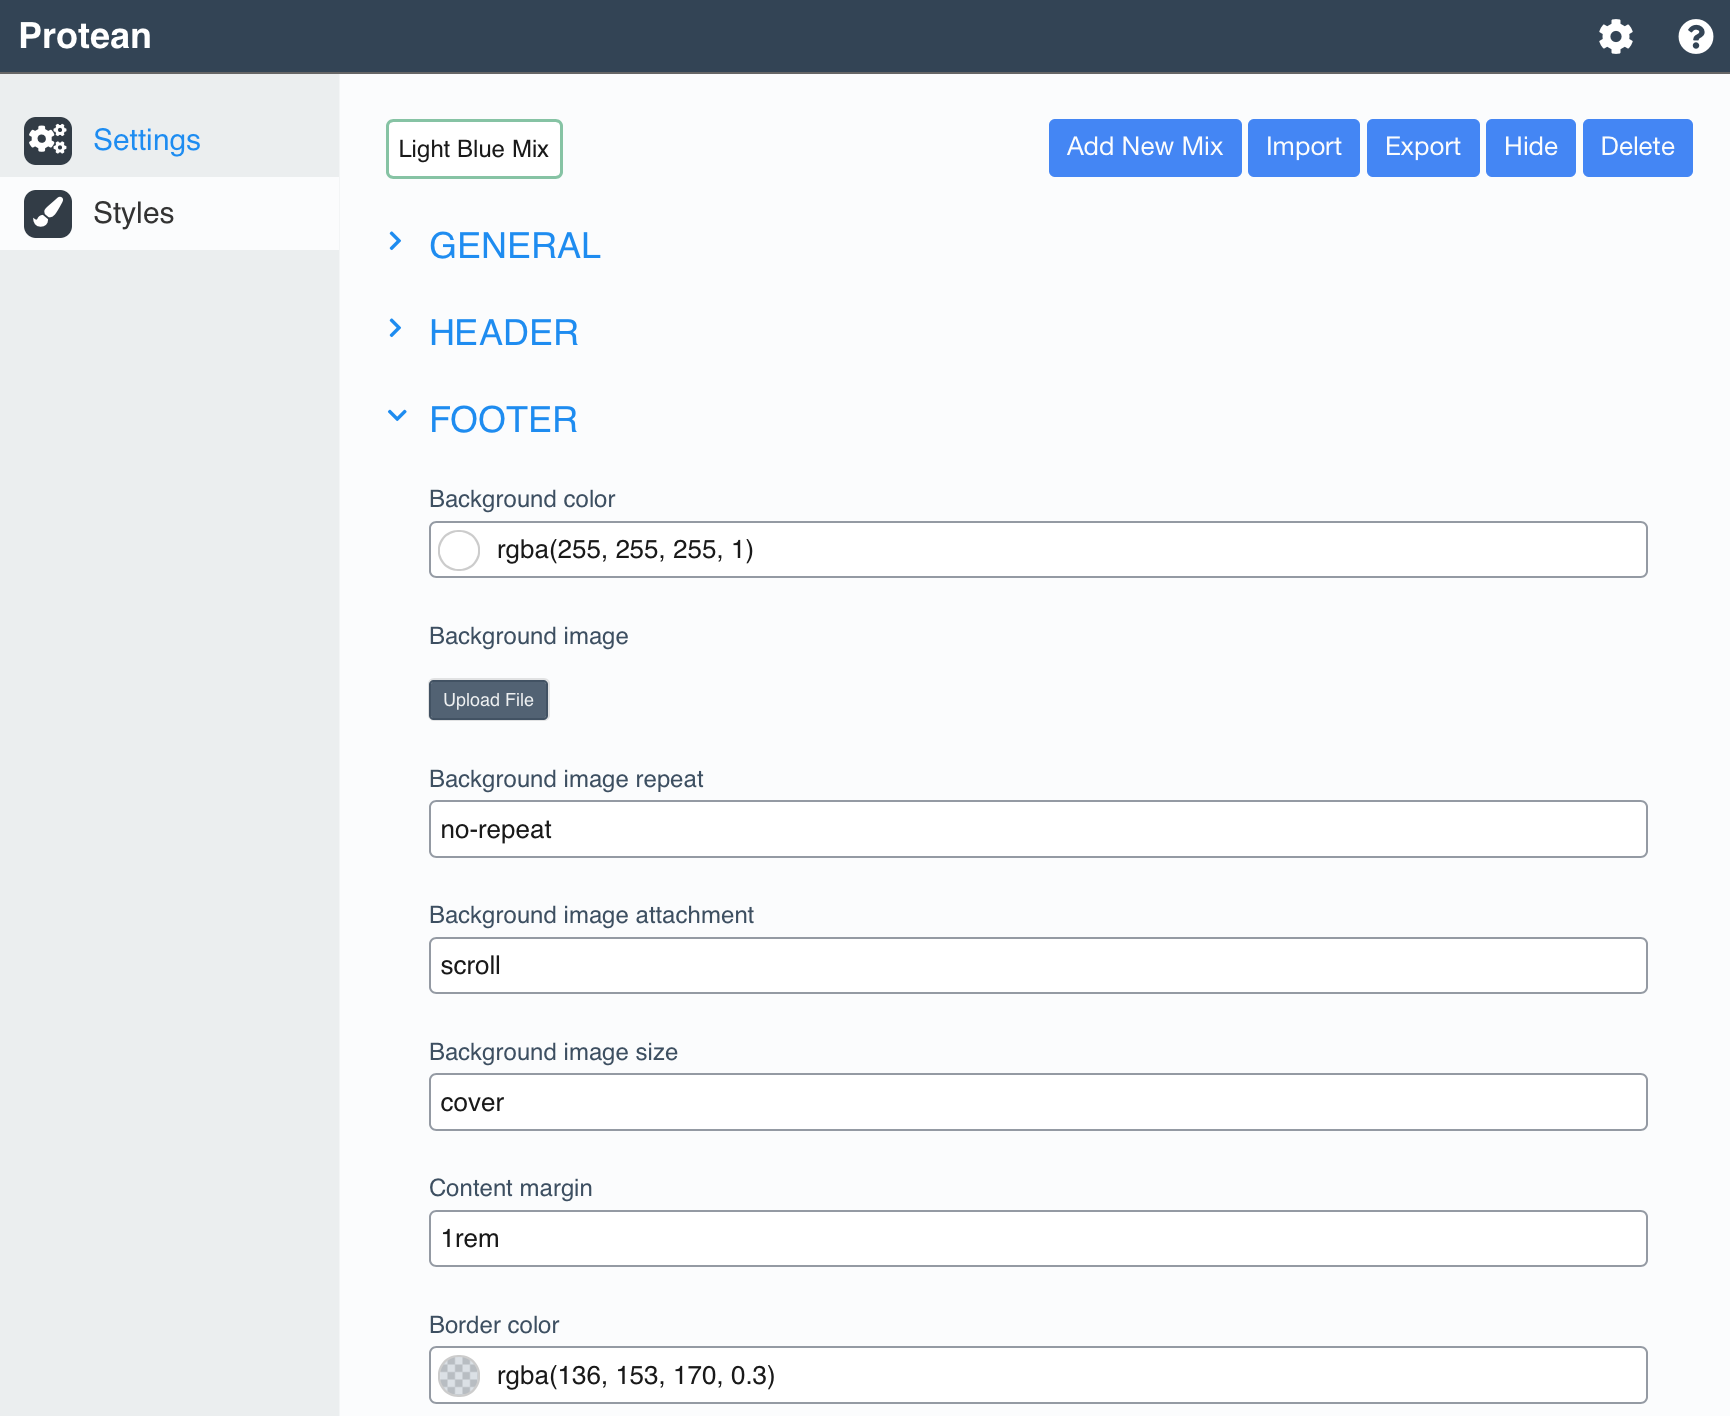Delete the Light Blue Mix
The image size is (1730, 1416).
tap(1637, 148)
